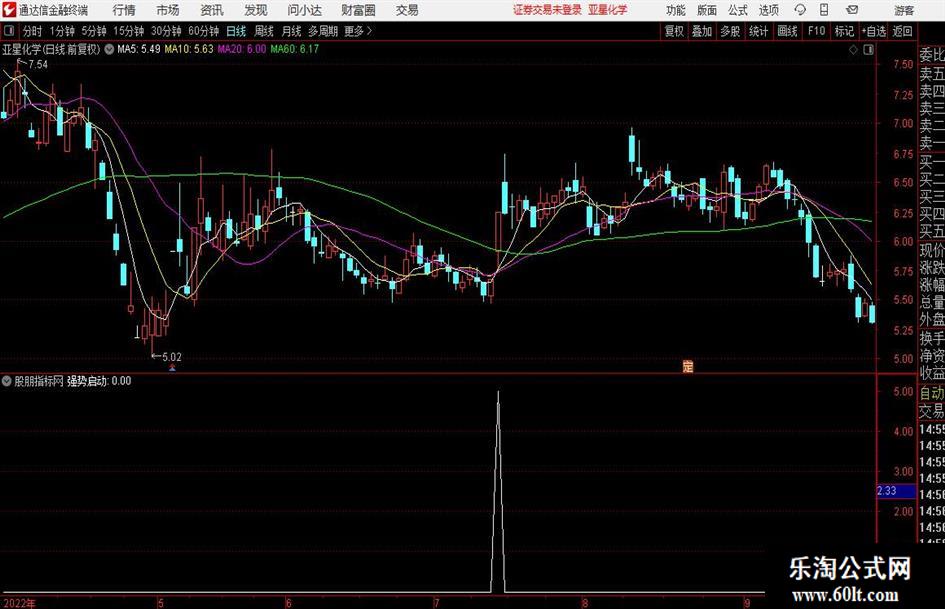Click the 7.54 high price label
The image size is (945, 609).
tap(37, 65)
